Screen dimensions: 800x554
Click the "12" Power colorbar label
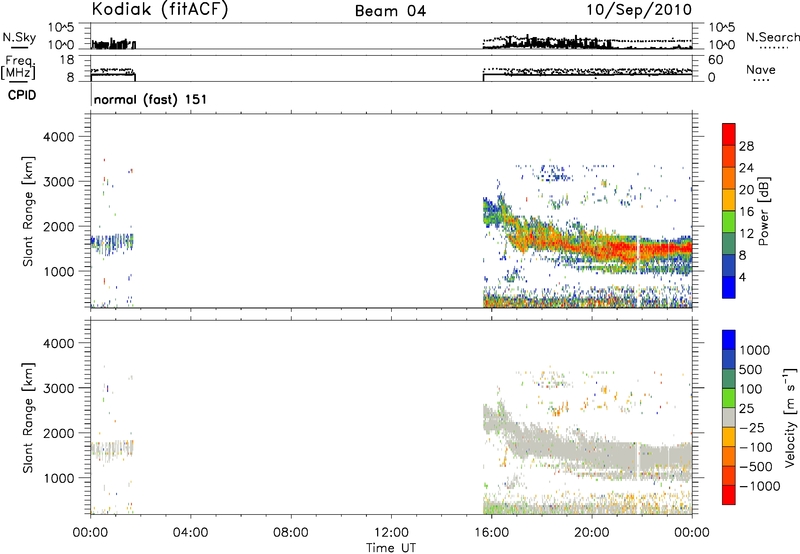[x=746, y=234]
